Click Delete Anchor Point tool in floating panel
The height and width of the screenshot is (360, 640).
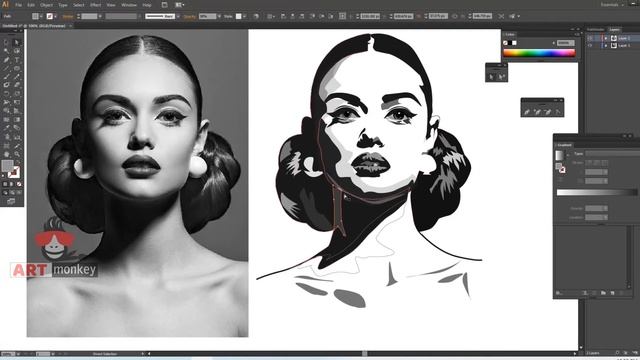click(x=548, y=111)
